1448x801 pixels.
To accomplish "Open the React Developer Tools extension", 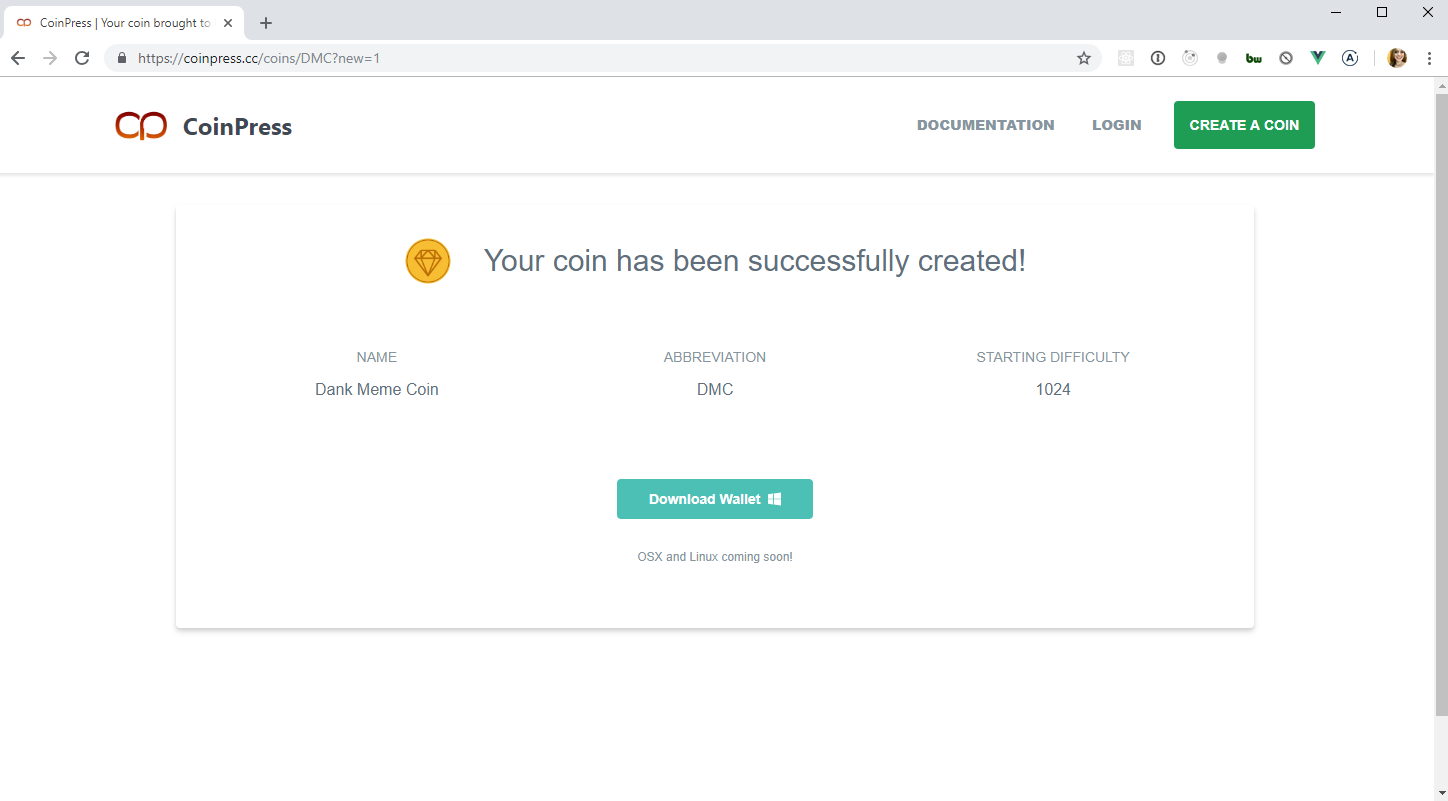I will [x=1126, y=58].
